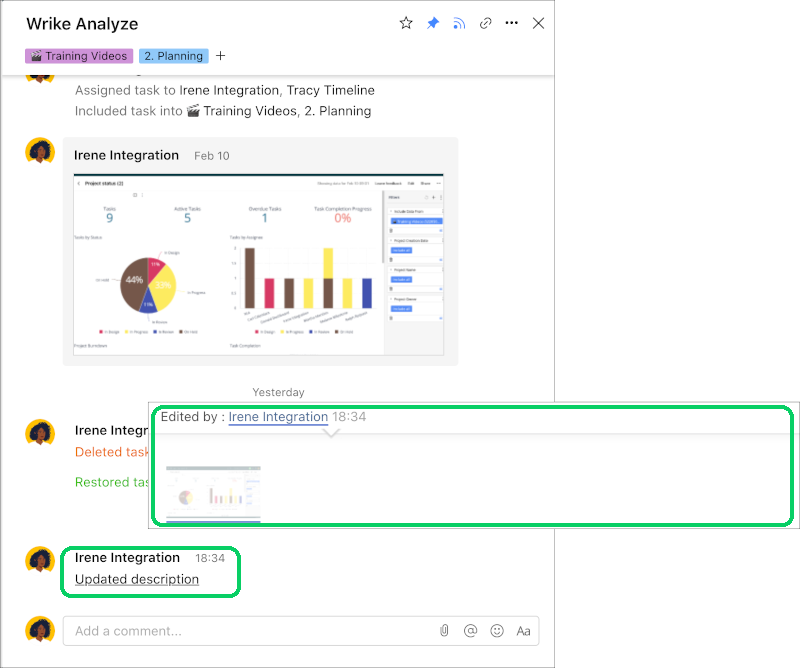Click Irene Integration name on Feb 10 comment
This screenshot has width=800, height=668.
pyautogui.click(x=127, y=155)
